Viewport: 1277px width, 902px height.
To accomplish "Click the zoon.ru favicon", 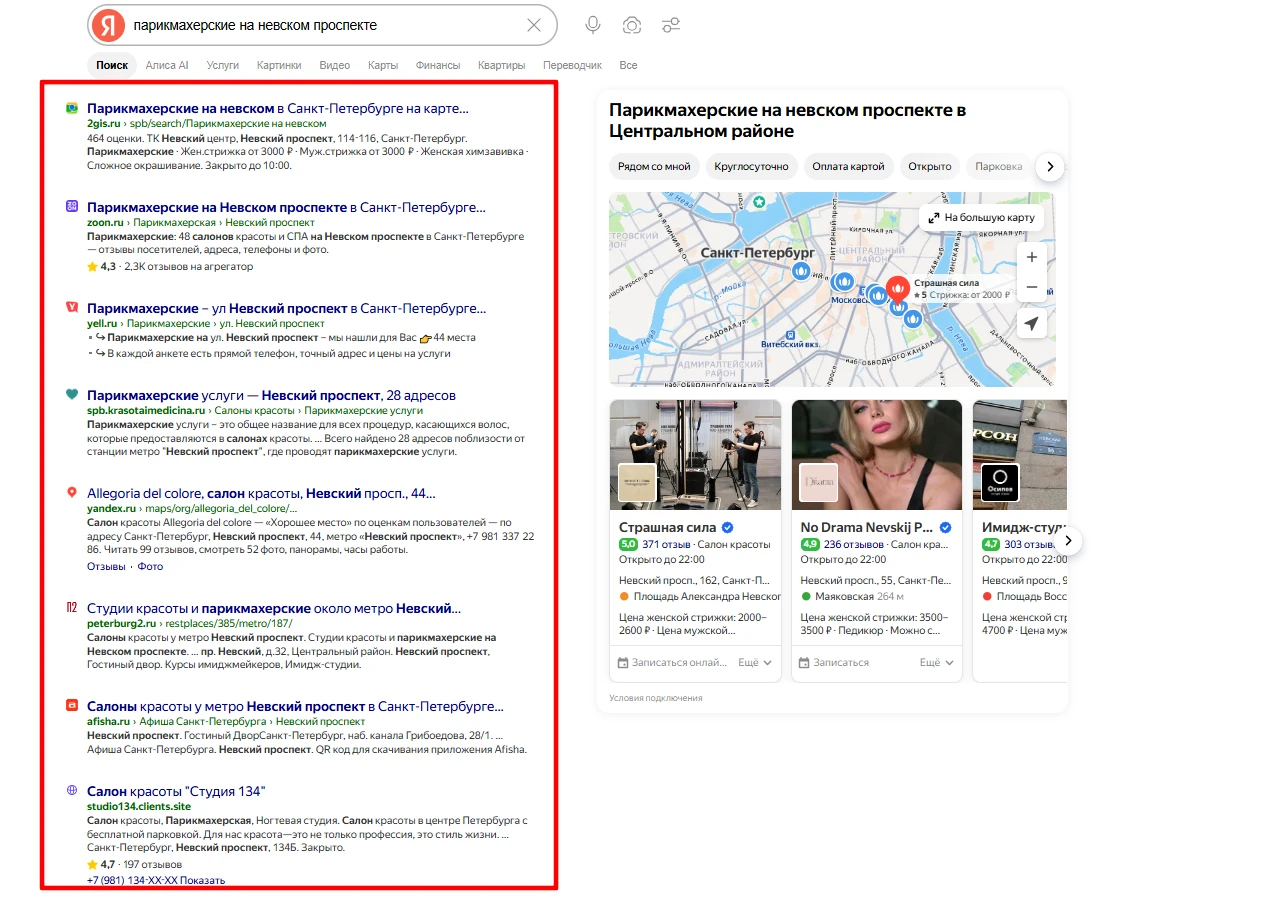I will 72,207.
